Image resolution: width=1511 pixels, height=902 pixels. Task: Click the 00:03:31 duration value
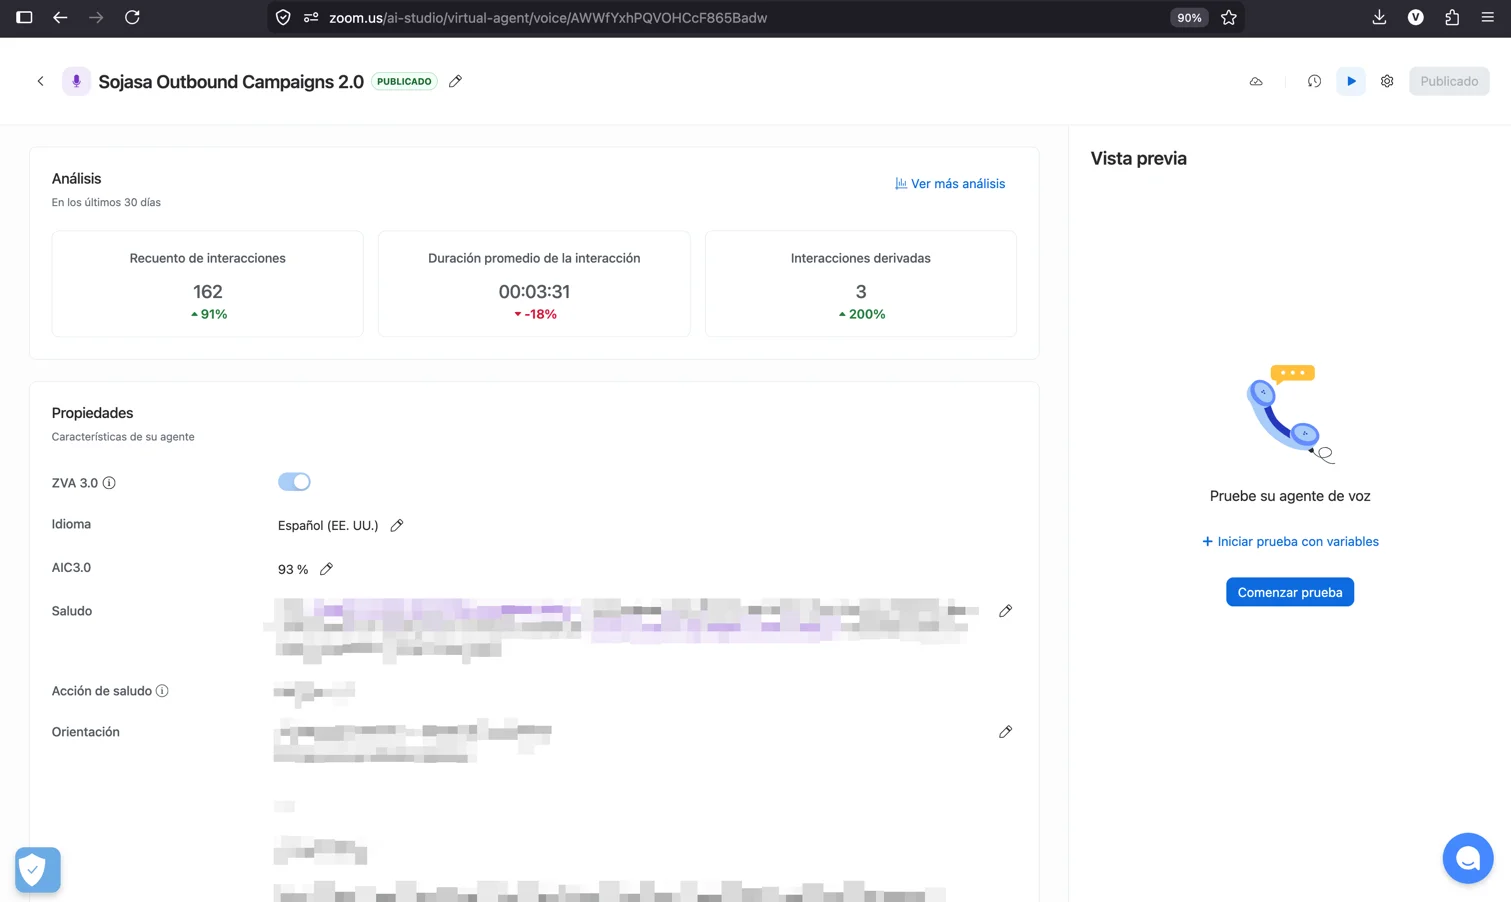point(534,292)
